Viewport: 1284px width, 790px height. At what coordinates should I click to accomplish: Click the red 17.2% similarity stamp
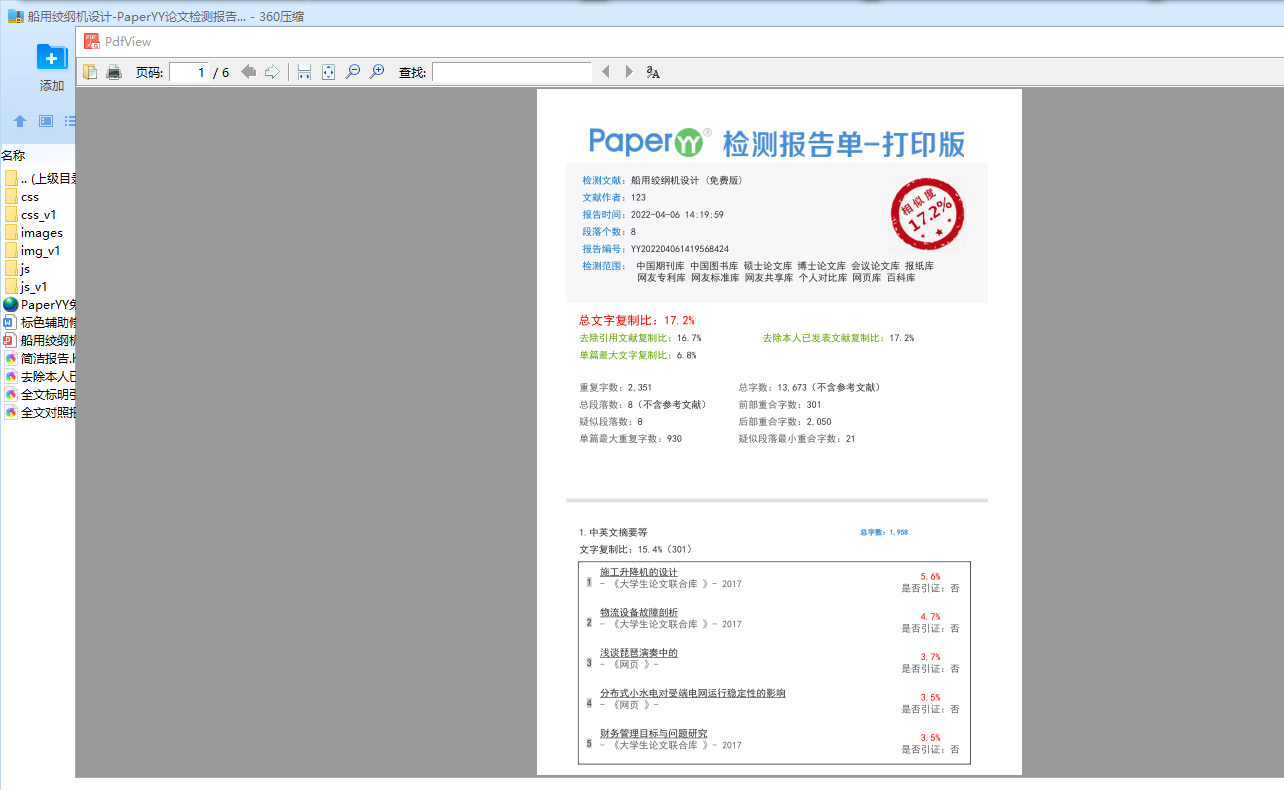coord(927,214)
